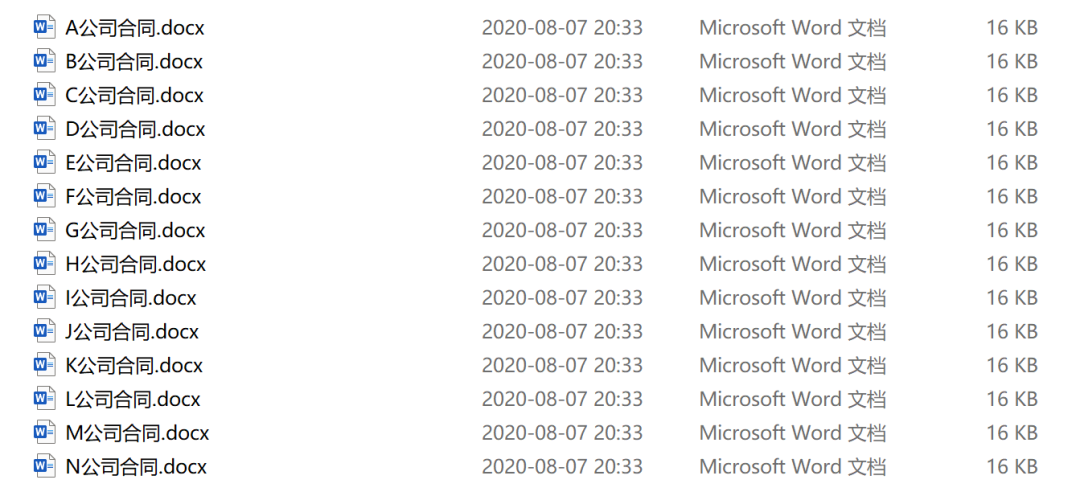Click the file type text of D公司合同.docx
The image size is (1080, 492).
793,129
